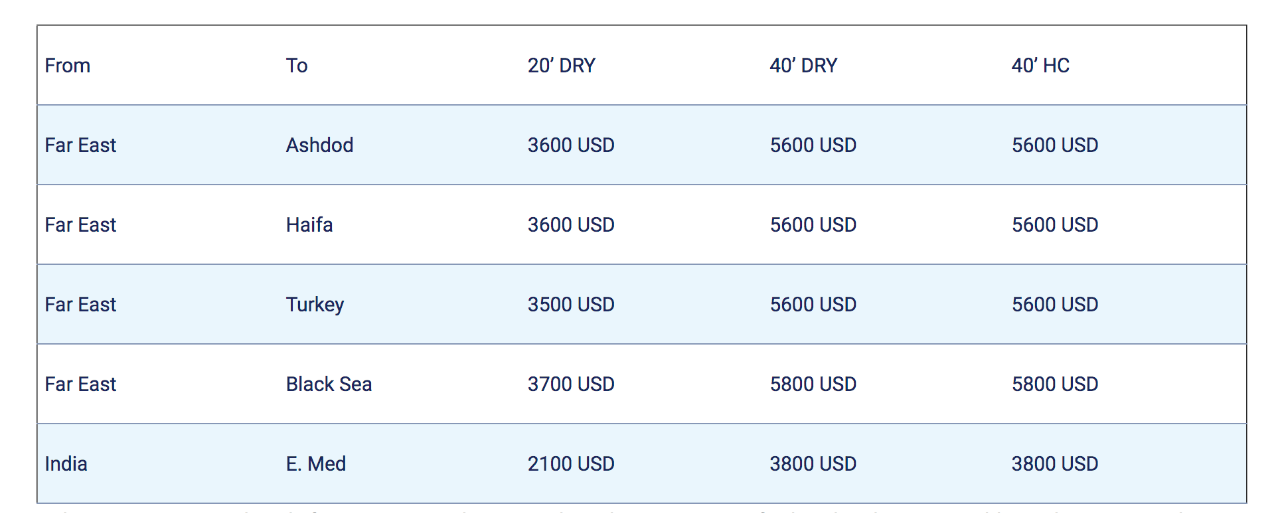The image size is (1280, 513).
Task: Click the 40' HC column header
Action: (1040, 66)
